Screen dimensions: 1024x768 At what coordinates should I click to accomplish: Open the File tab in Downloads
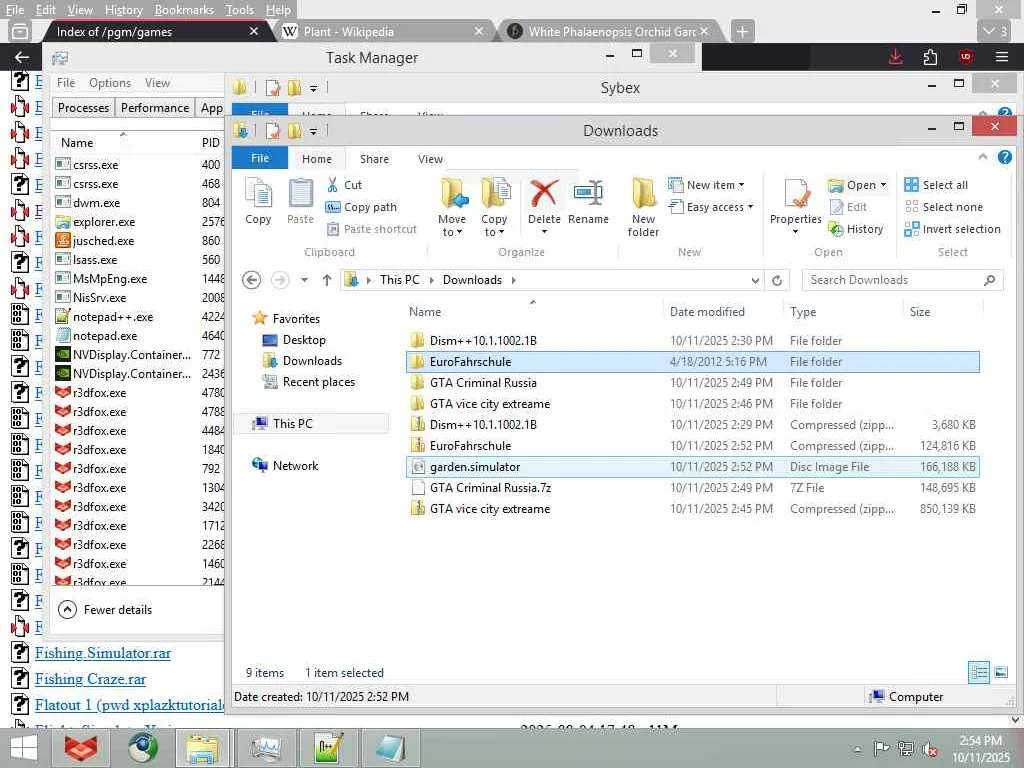coord(260,159)
